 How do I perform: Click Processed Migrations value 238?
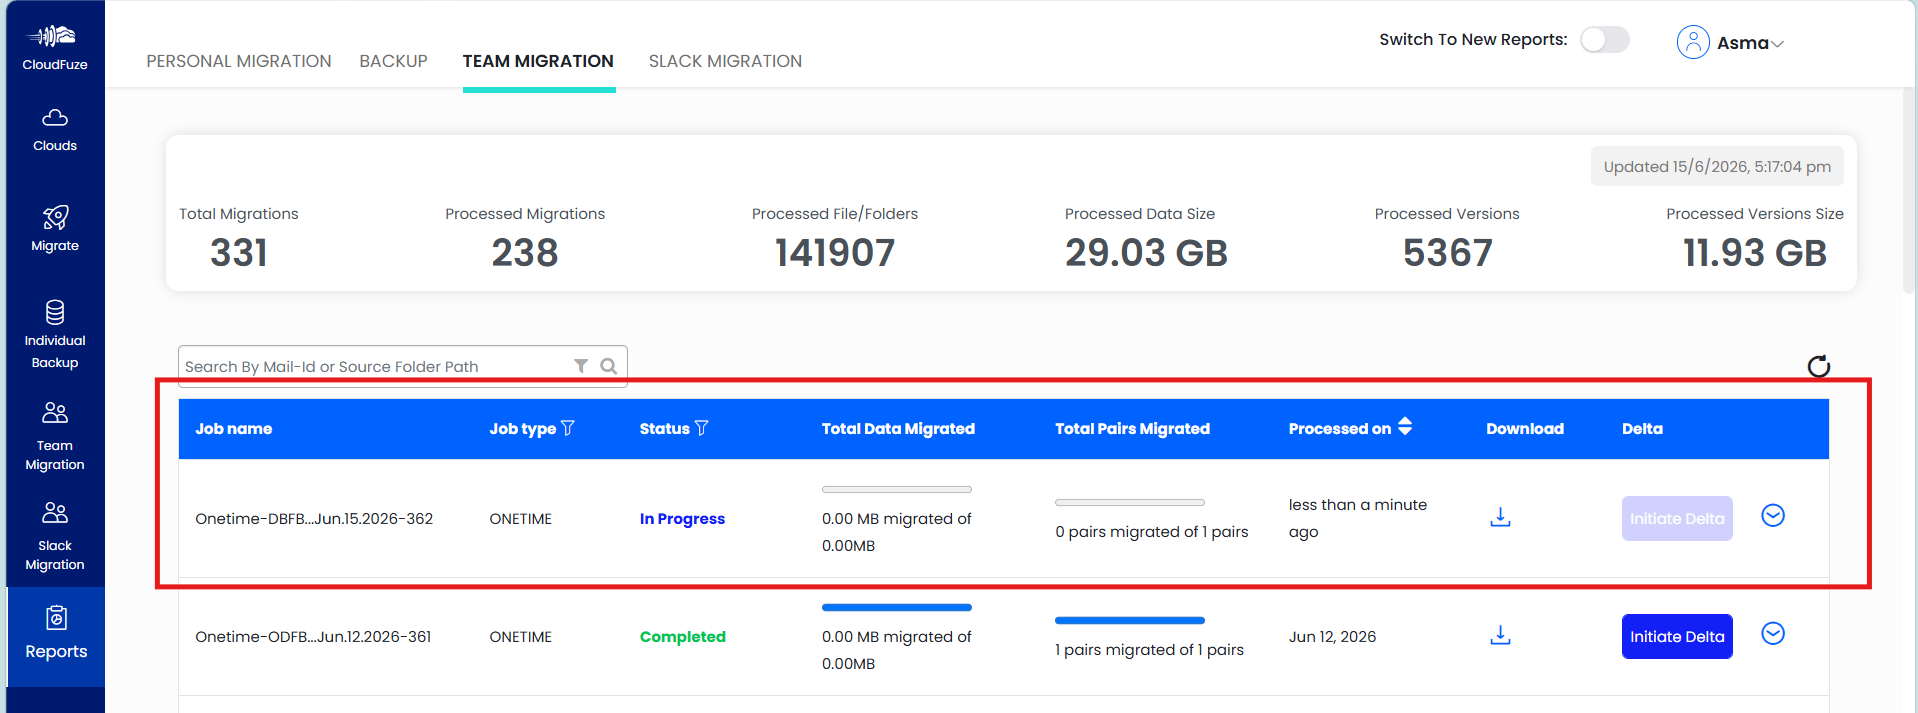pos(525,252)
